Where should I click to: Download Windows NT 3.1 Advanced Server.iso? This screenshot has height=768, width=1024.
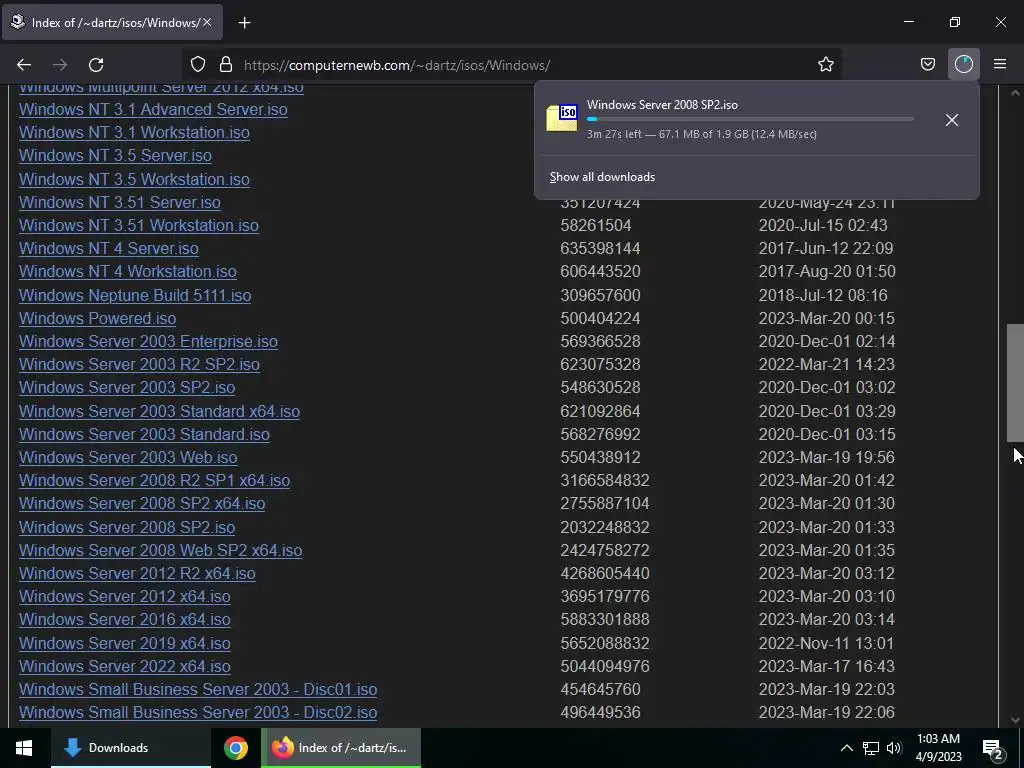coord(153,109)
